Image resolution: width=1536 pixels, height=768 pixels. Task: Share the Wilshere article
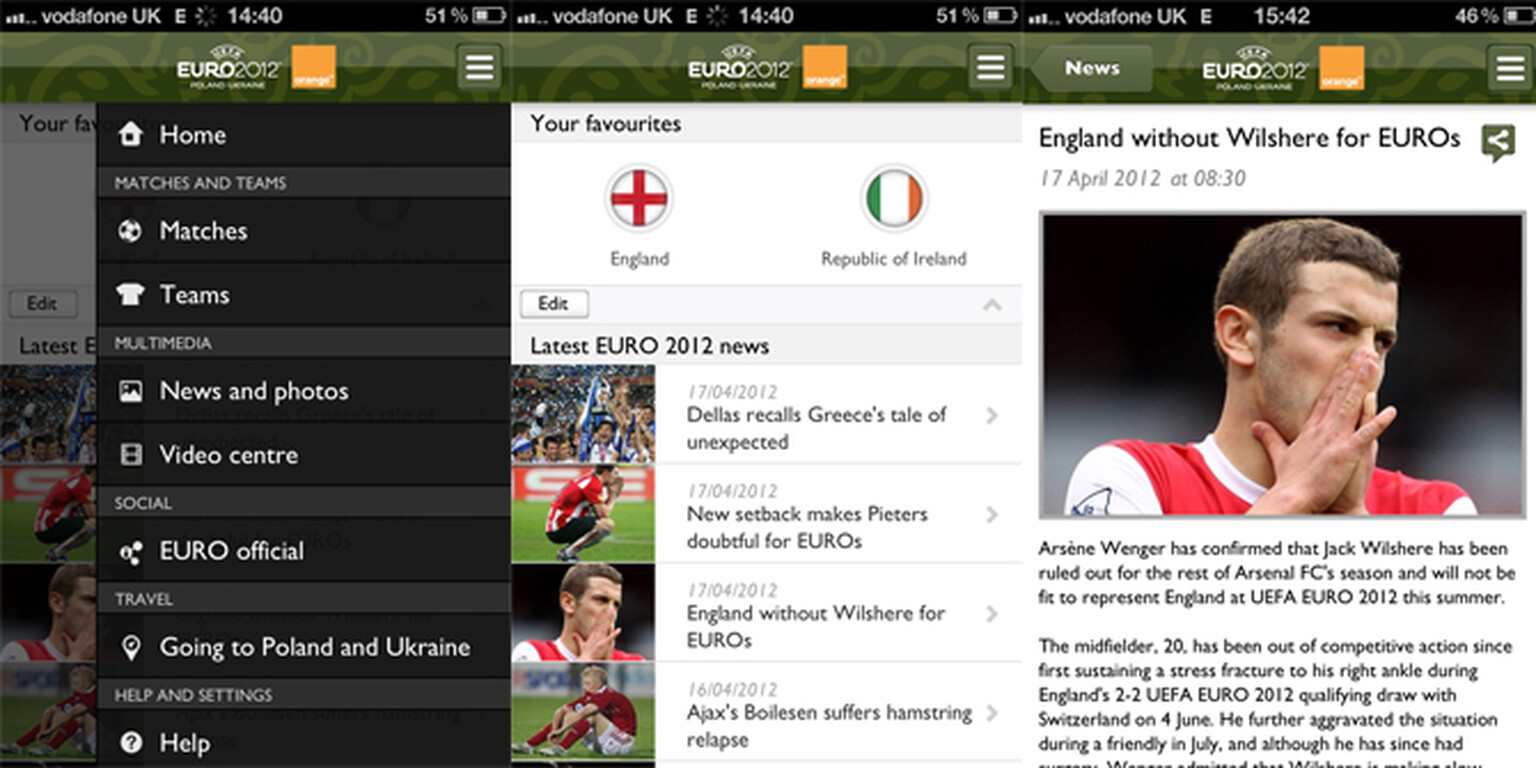[x=1497, y=144]
